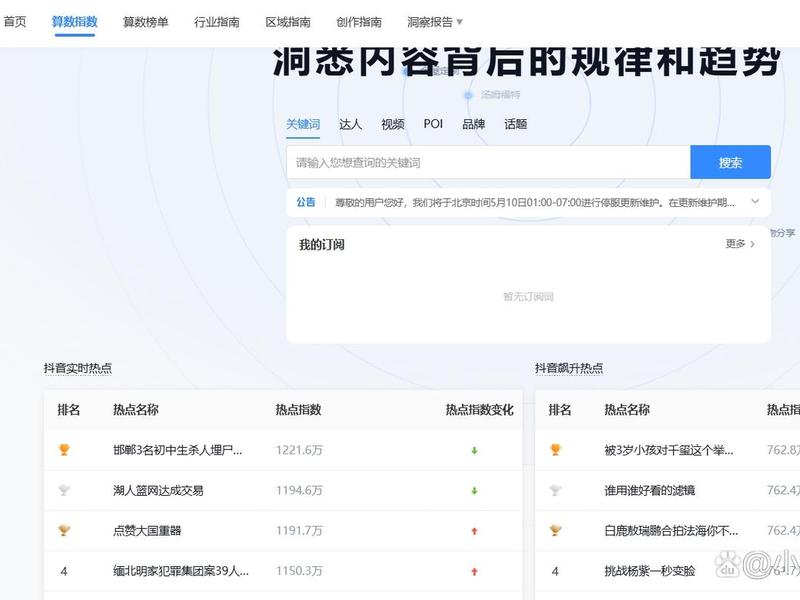This screenshot has width=800, height=600.
Task: Click bronze trophy icon for 白鹿敖瑞鹏 row
Action: coord(555,531)
